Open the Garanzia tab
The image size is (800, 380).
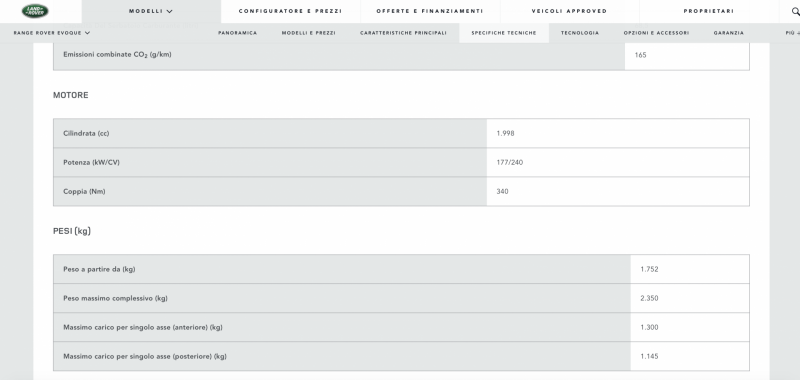pyautogui.click(x=729, y=33)
